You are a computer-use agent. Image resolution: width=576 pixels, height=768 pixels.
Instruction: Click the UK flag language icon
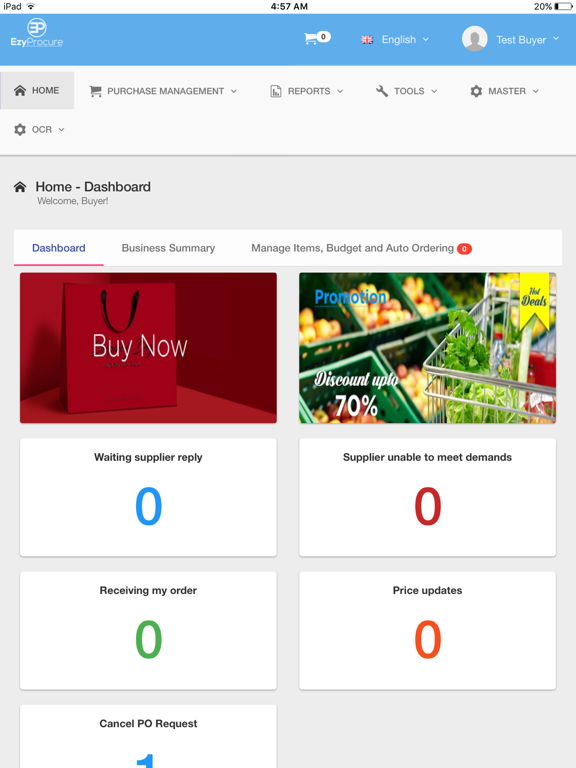point(367,40)
